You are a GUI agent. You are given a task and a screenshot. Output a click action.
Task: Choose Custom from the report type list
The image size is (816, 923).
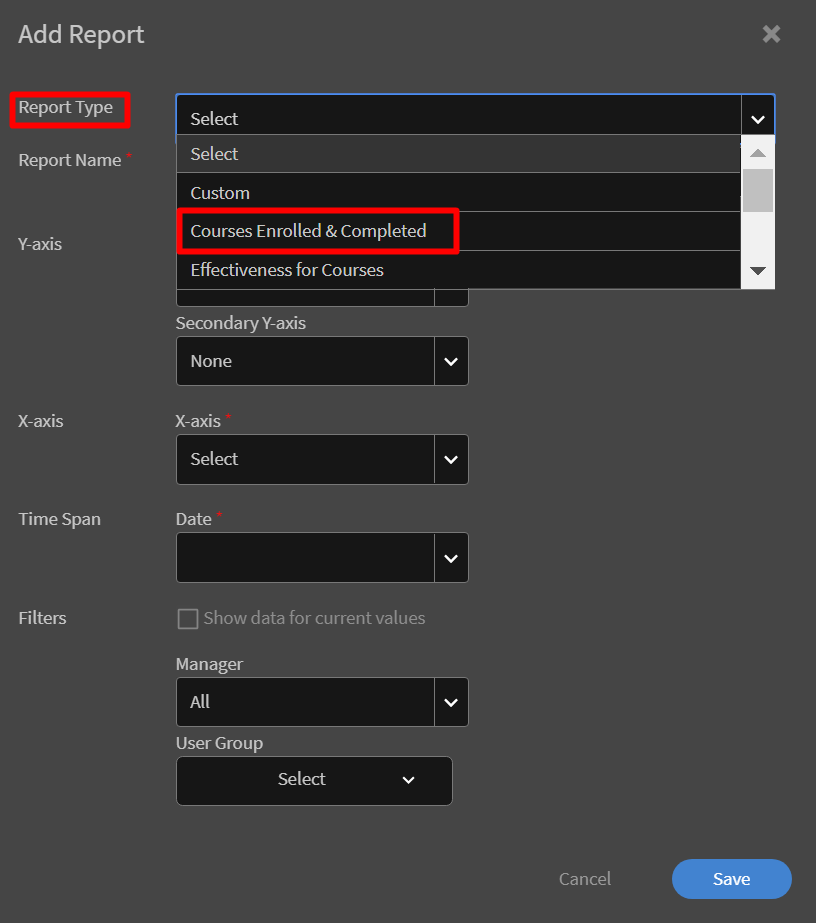click(x=220, y=193)
